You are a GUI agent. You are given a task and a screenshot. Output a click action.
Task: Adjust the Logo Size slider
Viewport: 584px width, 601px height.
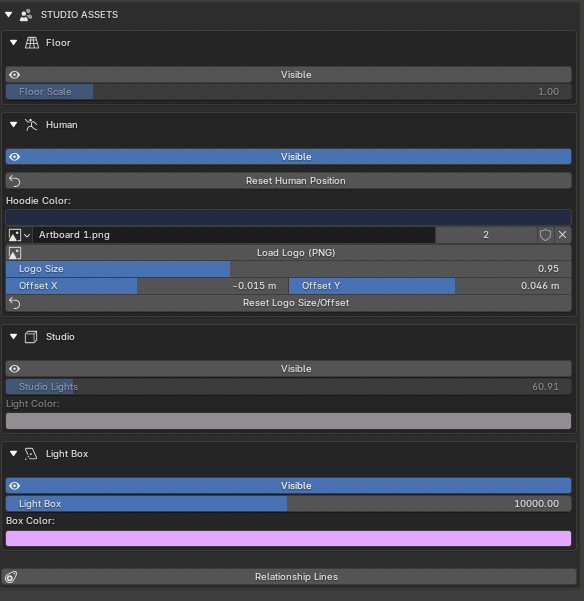click(289, 269)
